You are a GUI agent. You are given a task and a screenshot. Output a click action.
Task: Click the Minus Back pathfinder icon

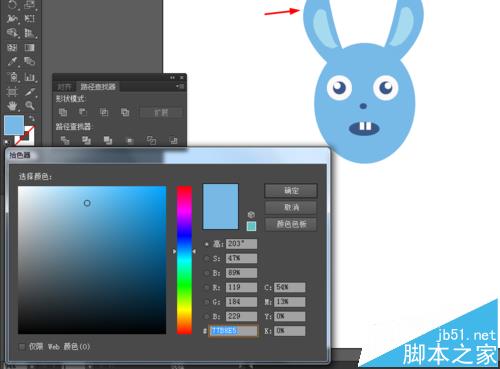click(x=173, y=140)
